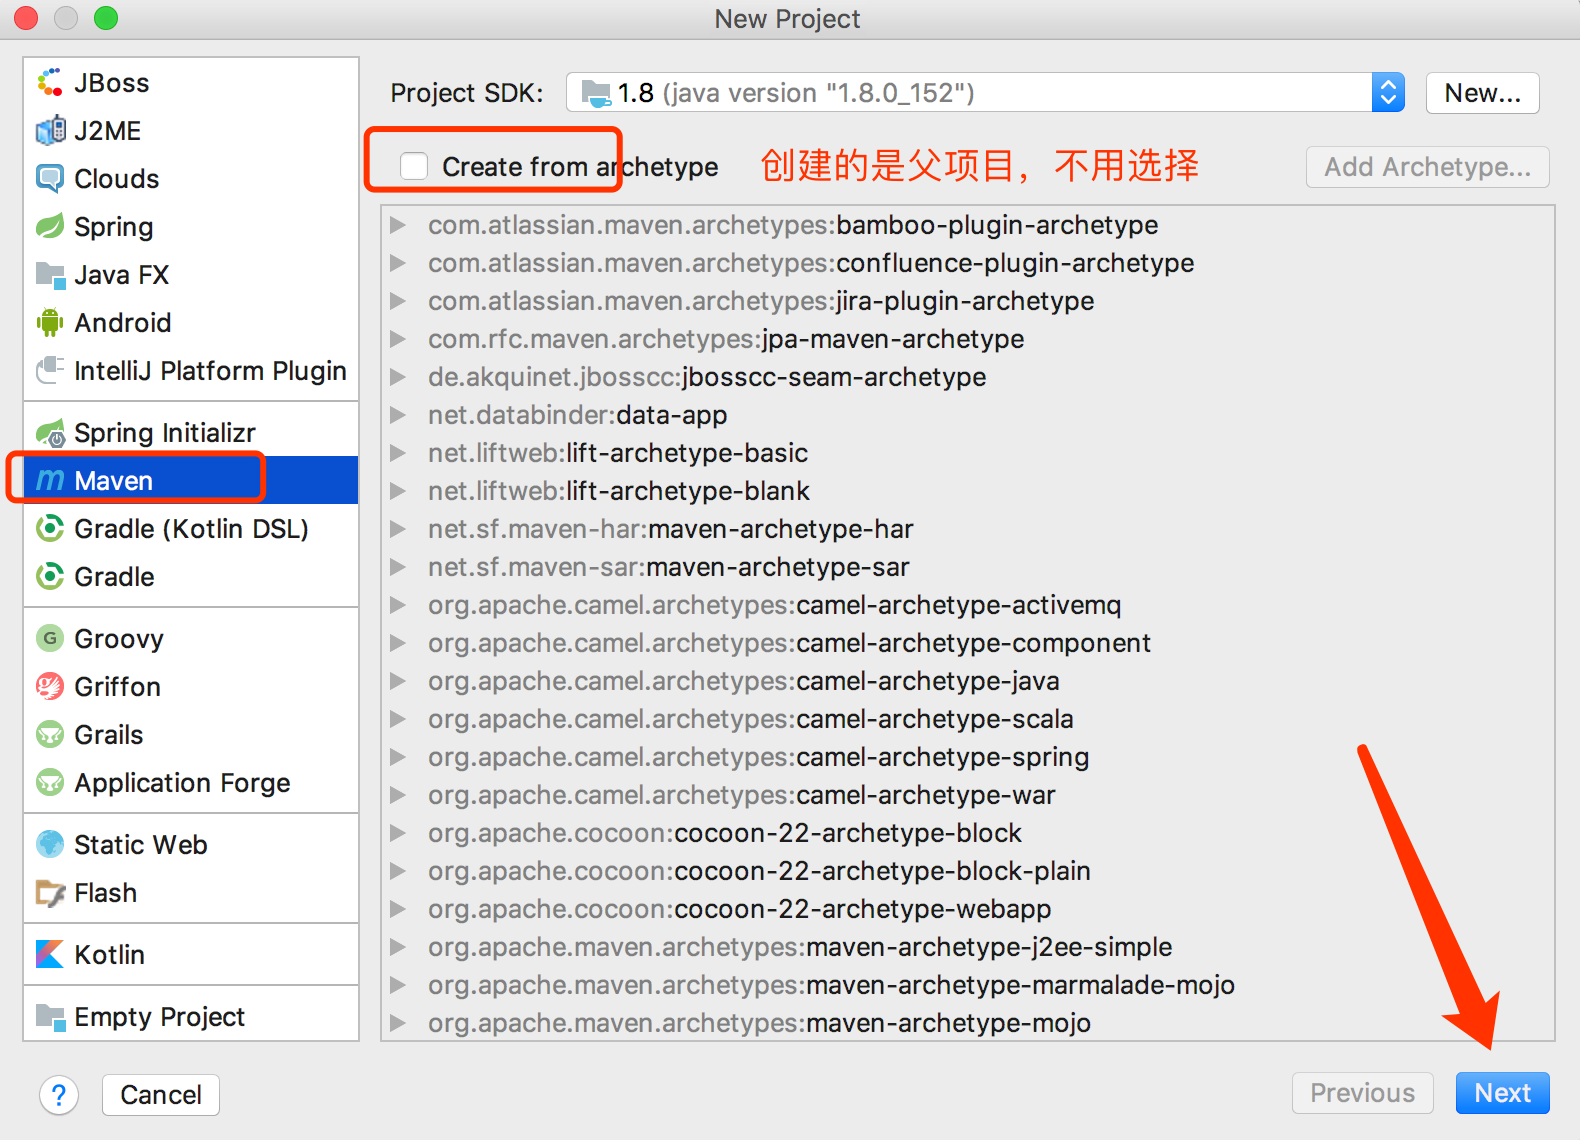1580x1140 pixels.
Task: Expand the camel-archetype-component entry
Action: (398, 643)
